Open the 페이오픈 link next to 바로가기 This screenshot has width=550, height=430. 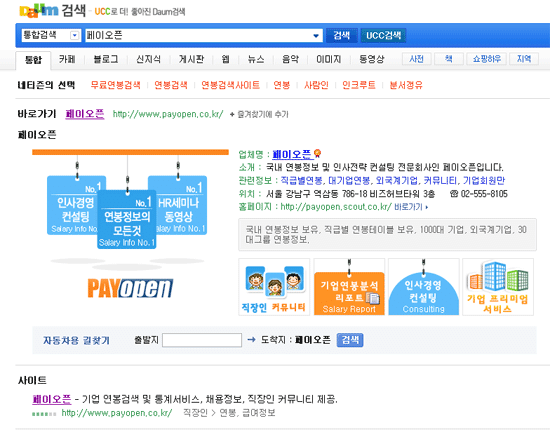click(x=85, y=114)
